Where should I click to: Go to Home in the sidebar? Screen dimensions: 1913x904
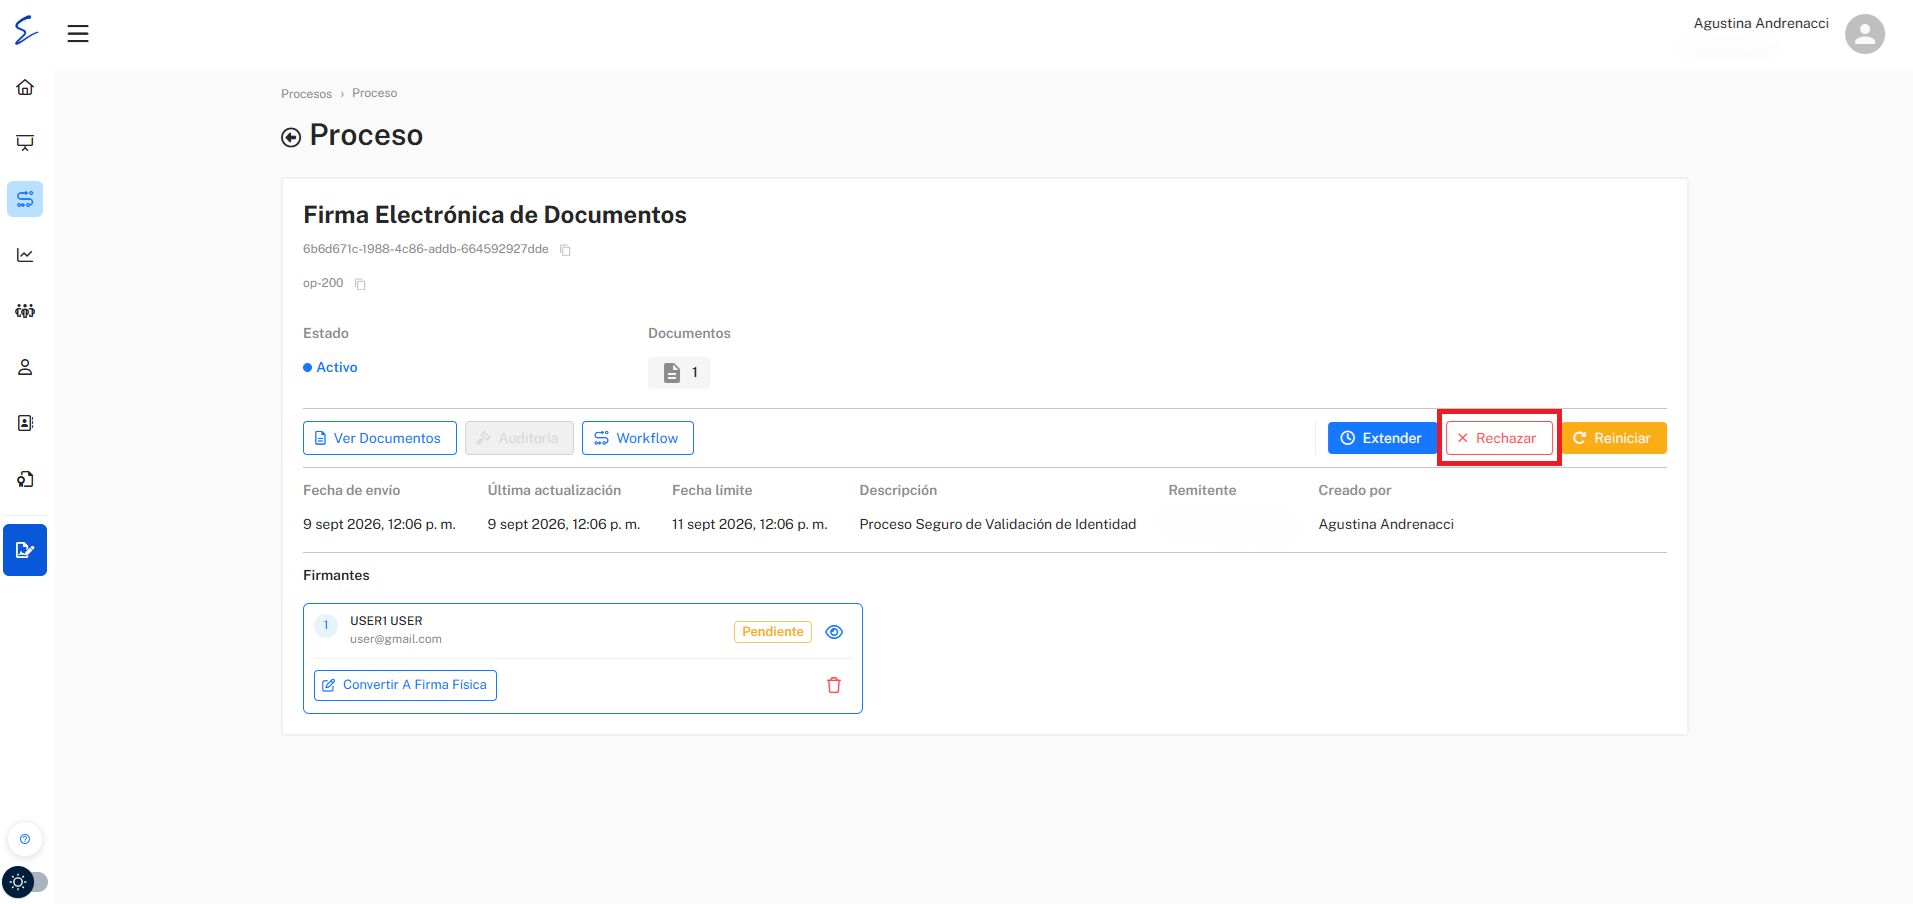coord(25,87)
